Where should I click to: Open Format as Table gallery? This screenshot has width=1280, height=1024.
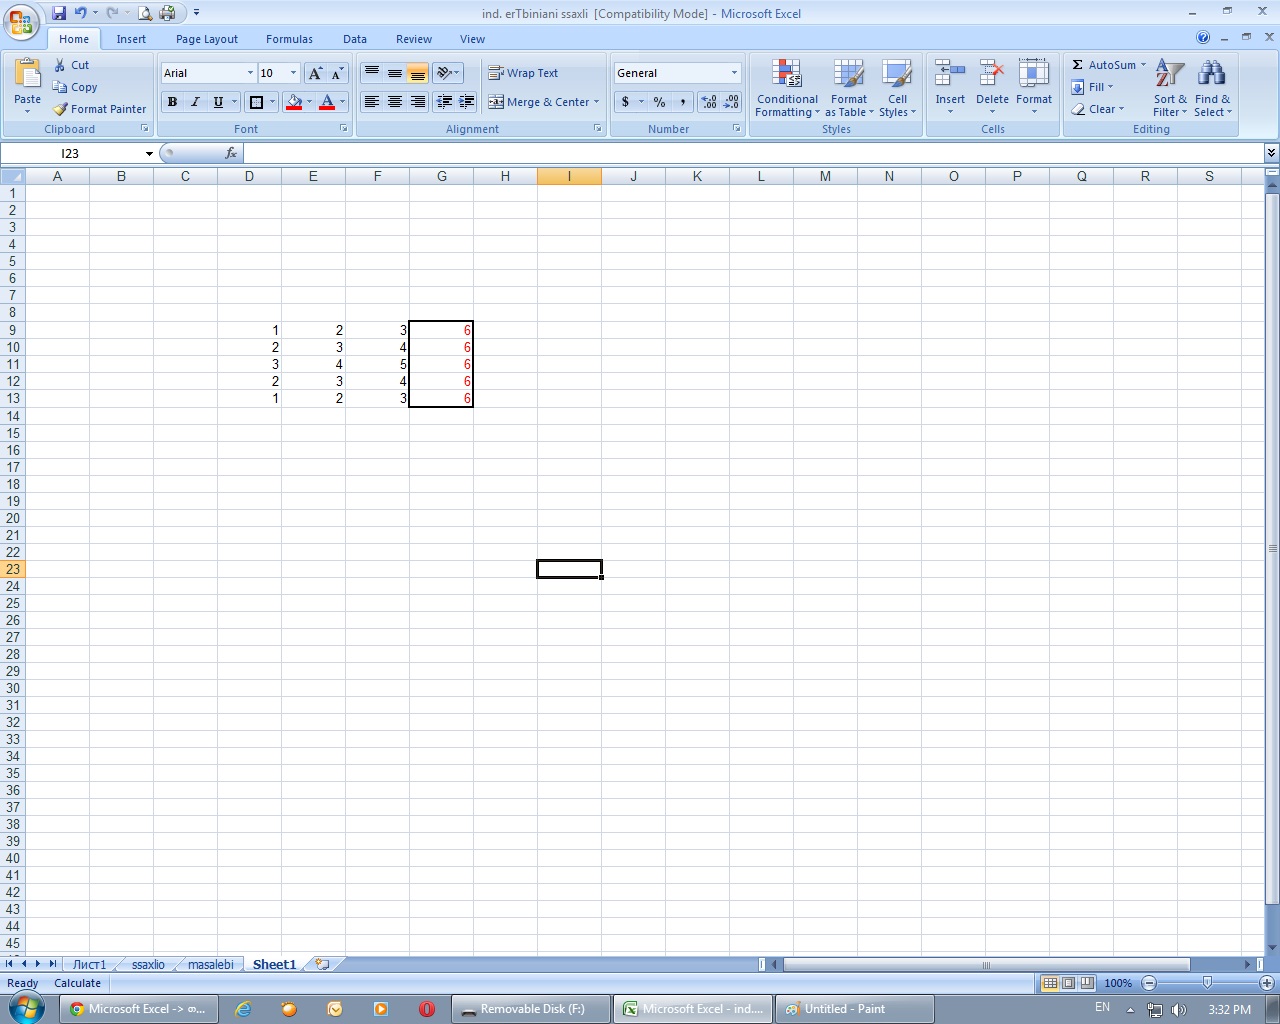849,88
